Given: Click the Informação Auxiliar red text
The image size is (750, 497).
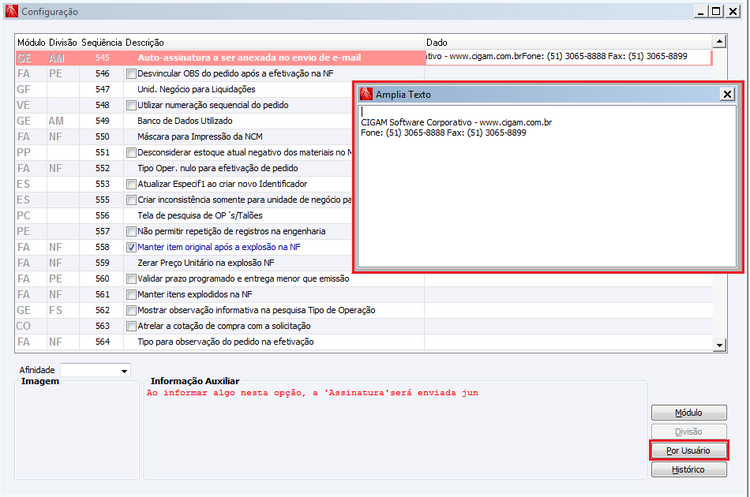Looking at the screenshot, I should [312, 393].
